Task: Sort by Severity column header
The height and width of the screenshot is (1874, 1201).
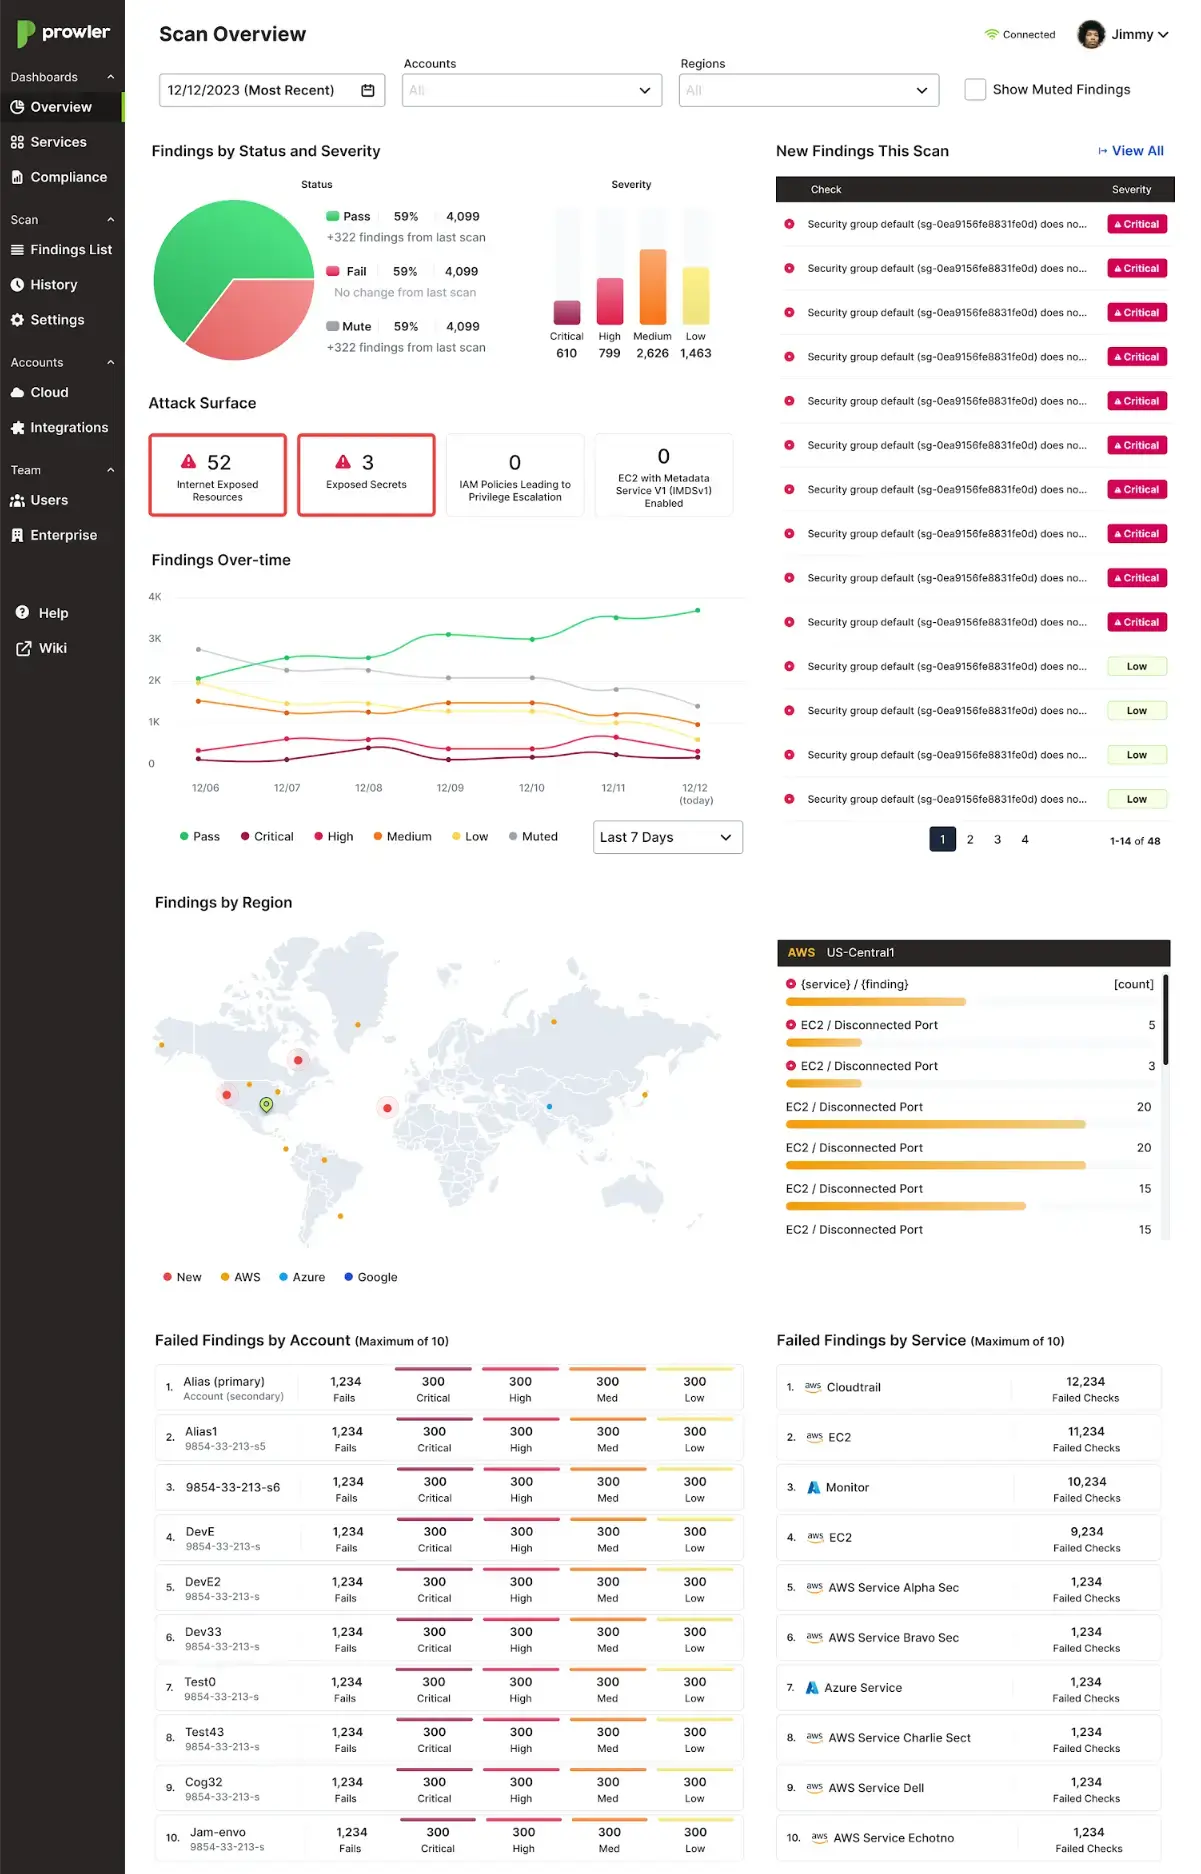Action: pyautogui.click(x=1131, y=189)
